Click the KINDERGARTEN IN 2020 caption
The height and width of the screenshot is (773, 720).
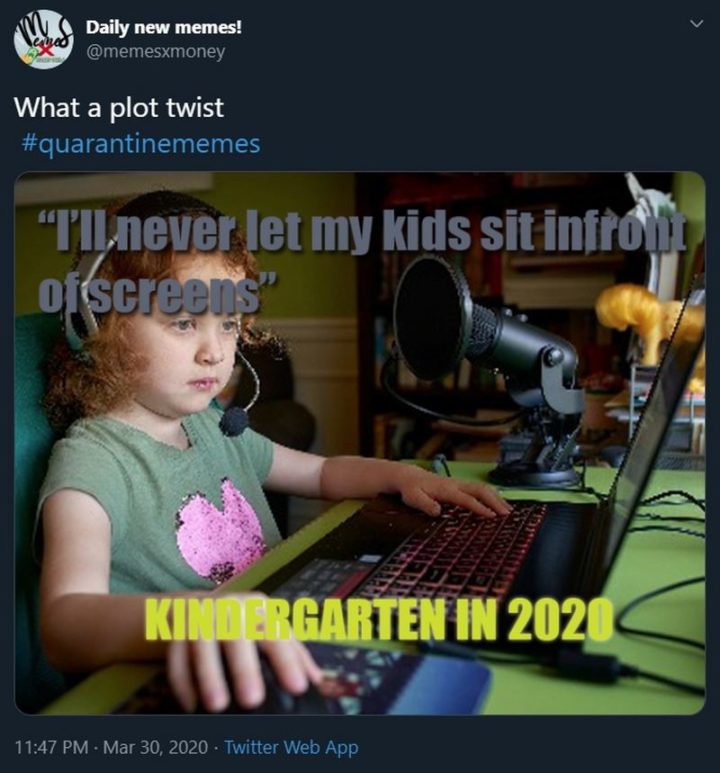378,619
